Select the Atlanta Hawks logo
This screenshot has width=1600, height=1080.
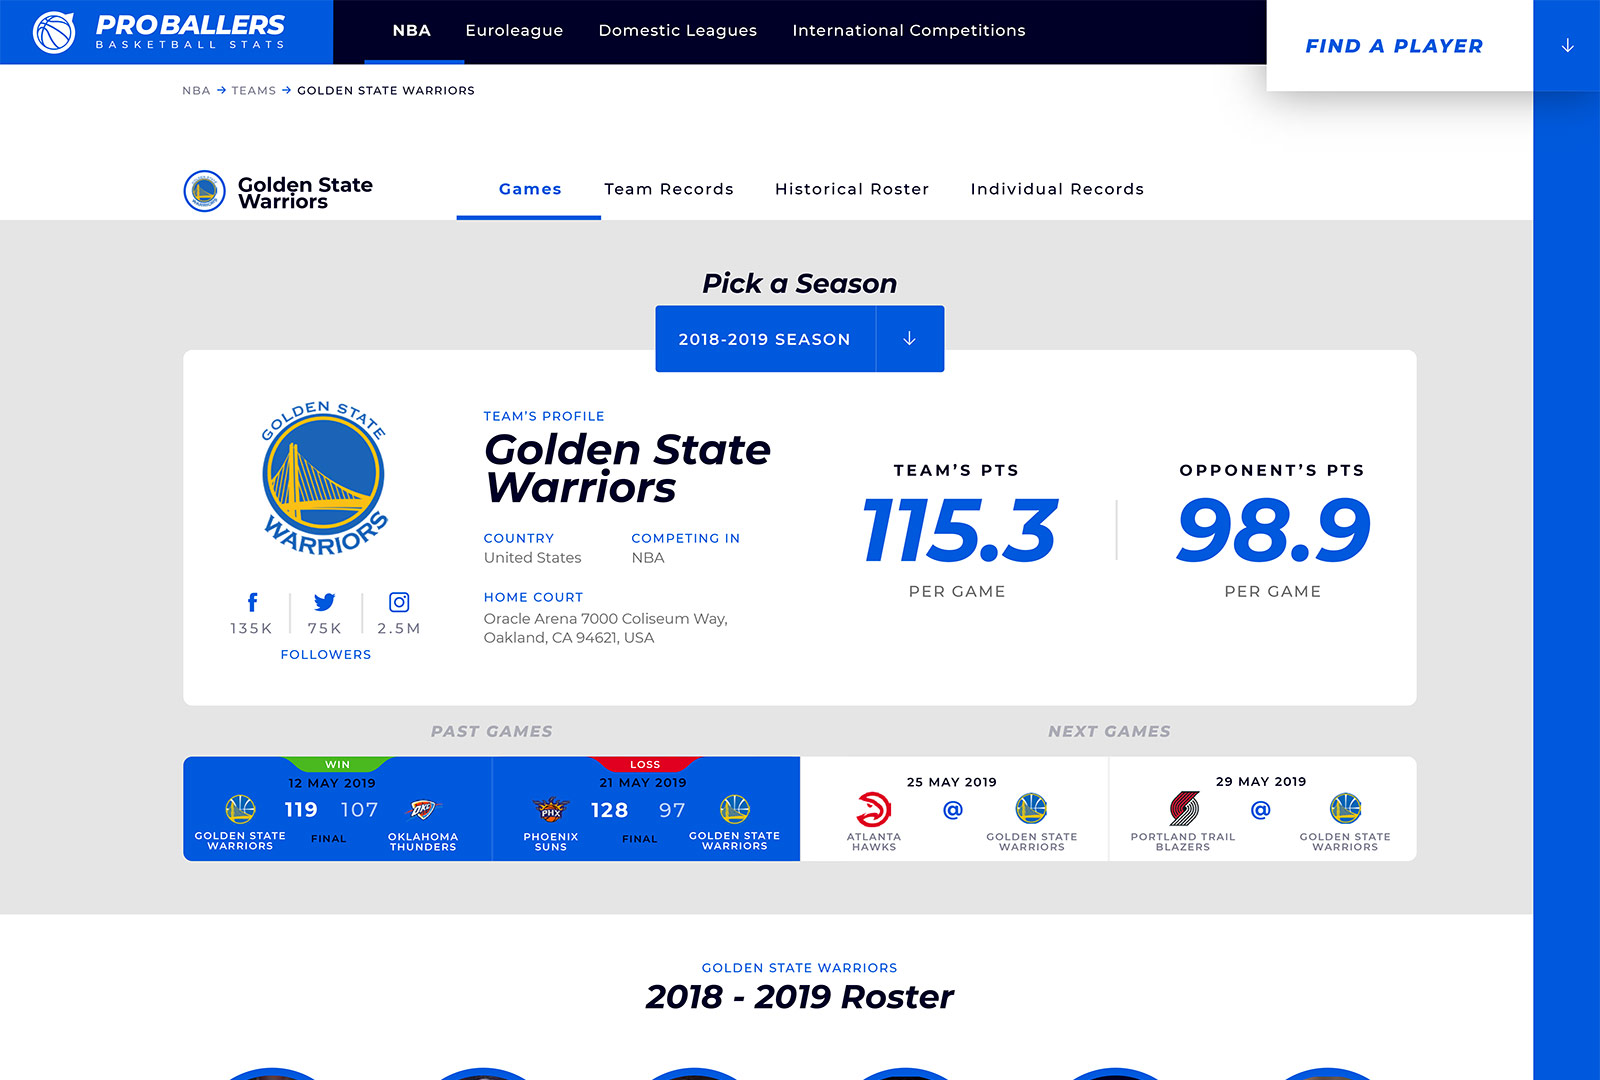pyautogui.click(x=874, y=809)
